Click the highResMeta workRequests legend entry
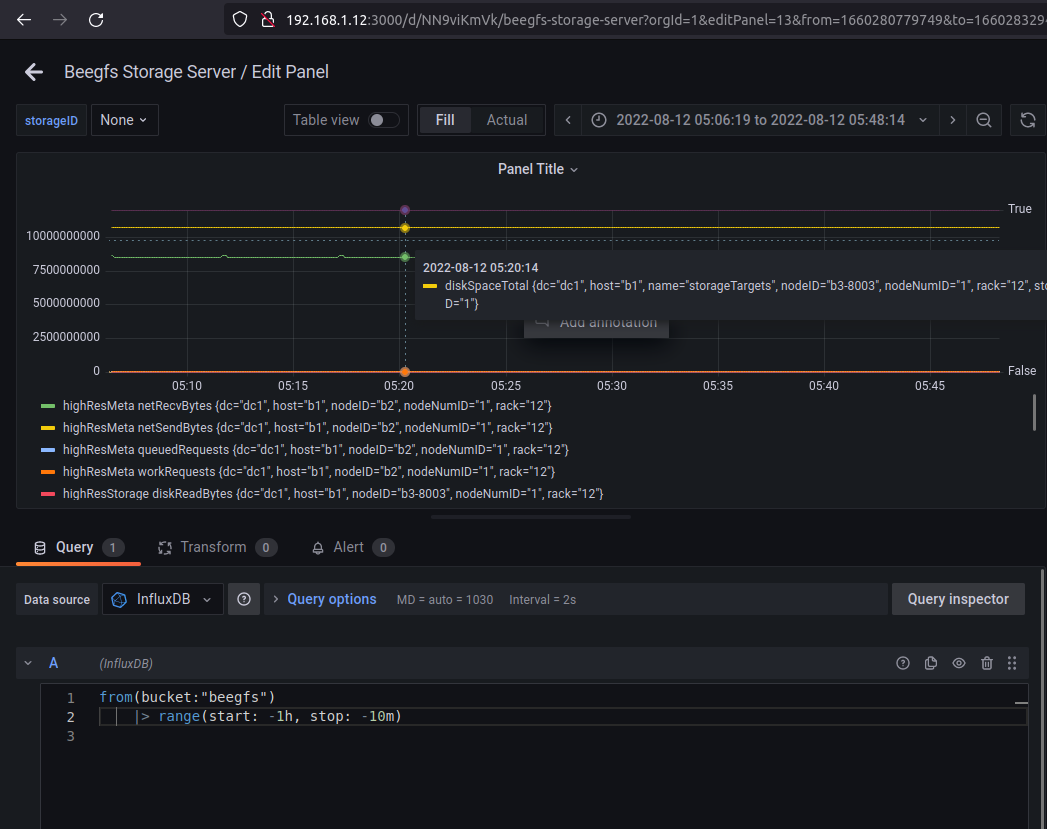Viewport: 1047px width, 829px height. [308, 472]
